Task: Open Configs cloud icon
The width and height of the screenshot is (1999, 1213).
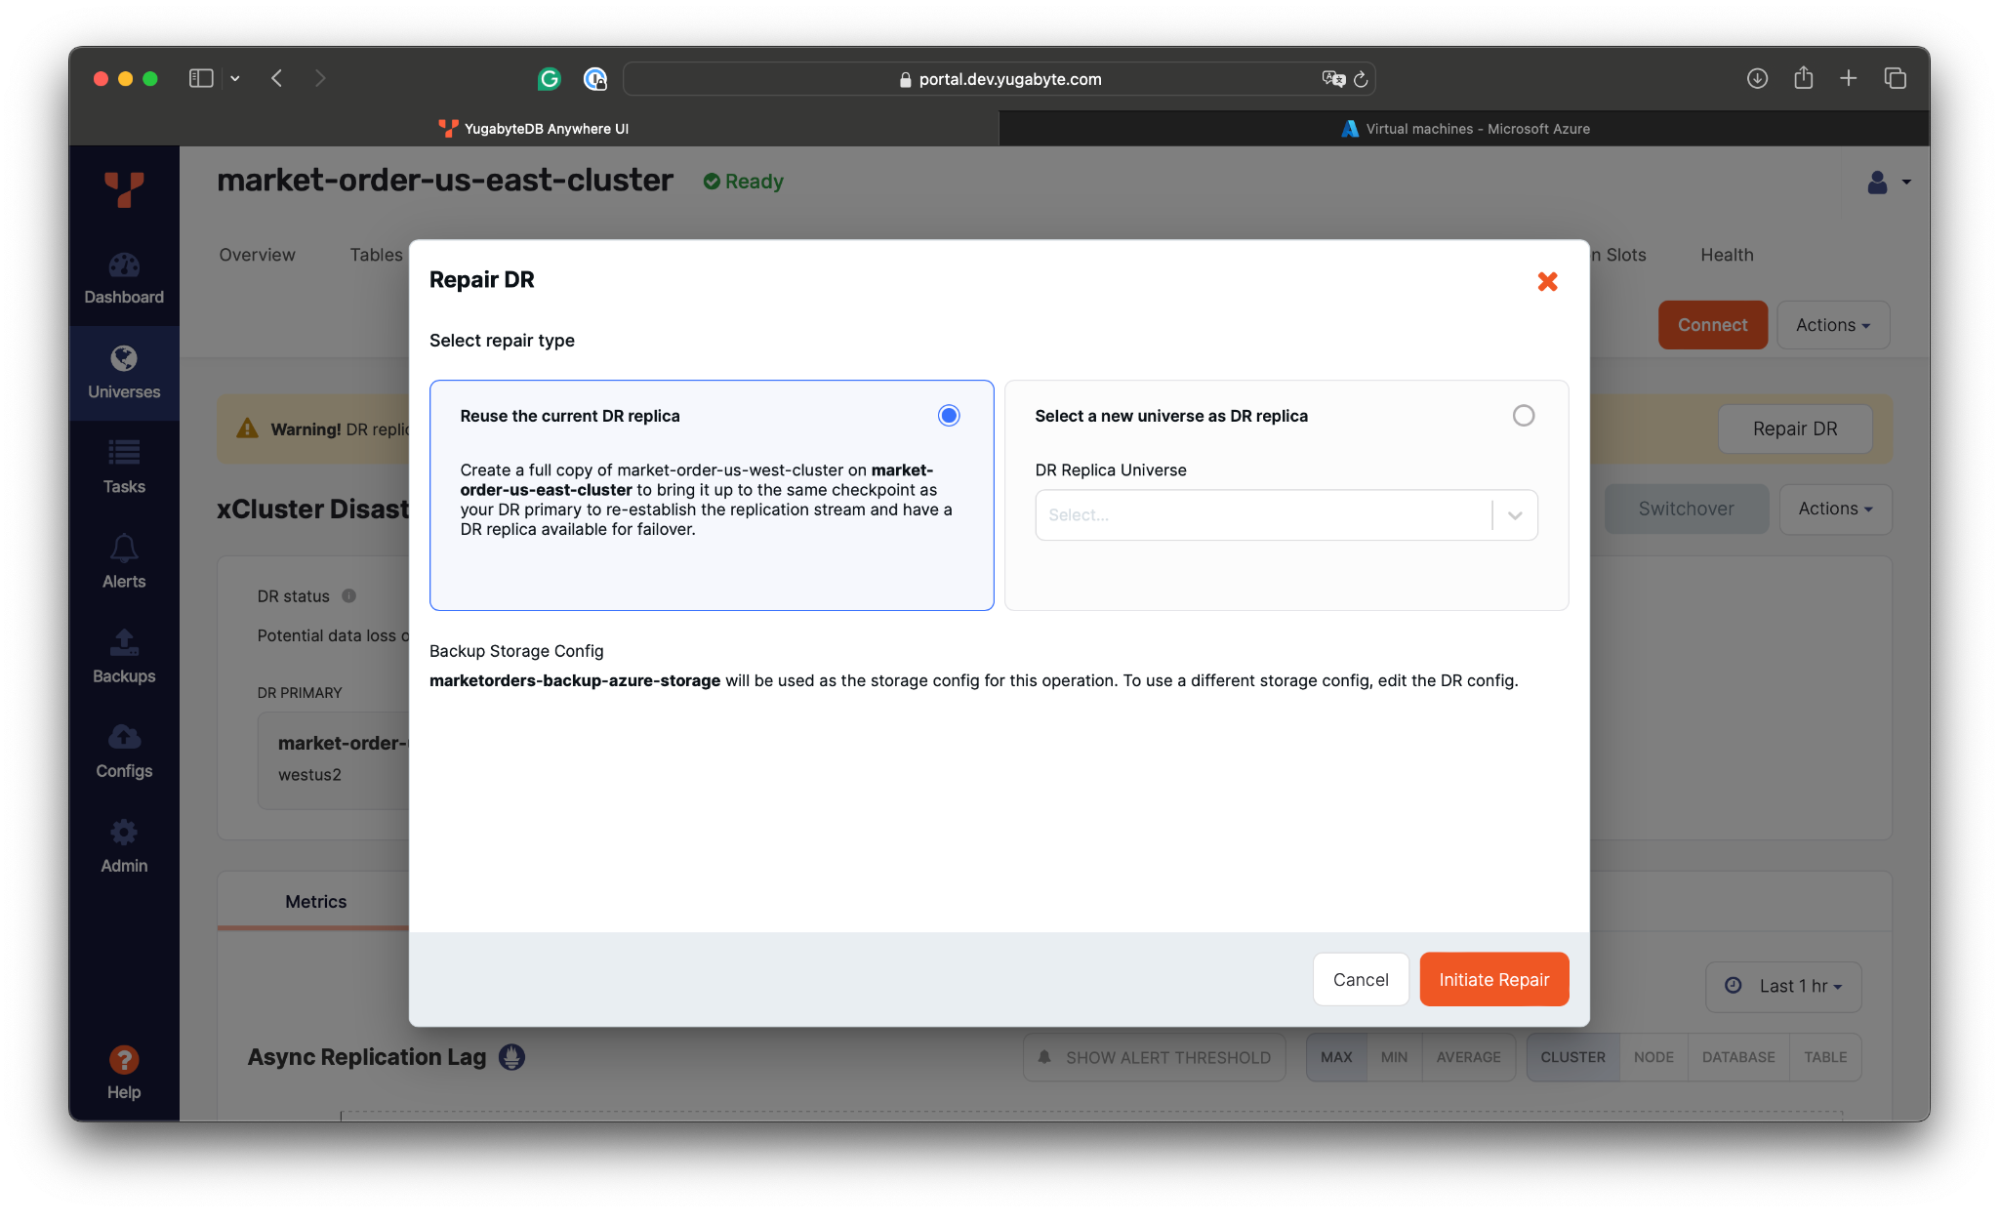Action: pyautogui.click(x=124, y=751)
